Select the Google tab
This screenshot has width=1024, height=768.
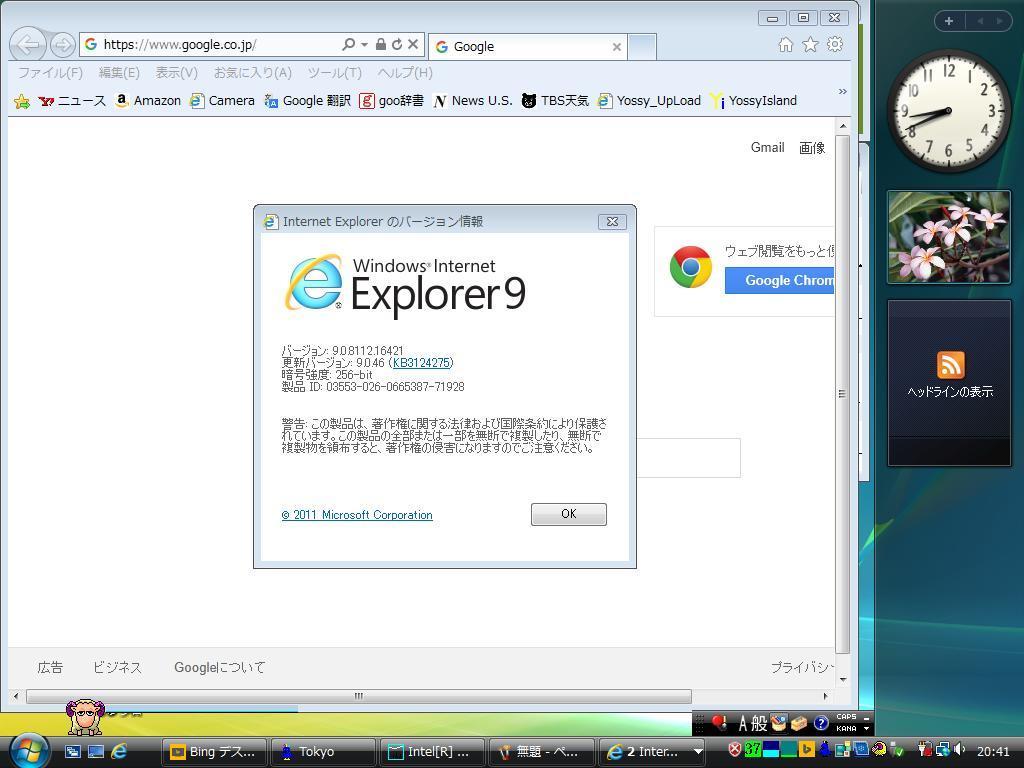coord(528,47)
